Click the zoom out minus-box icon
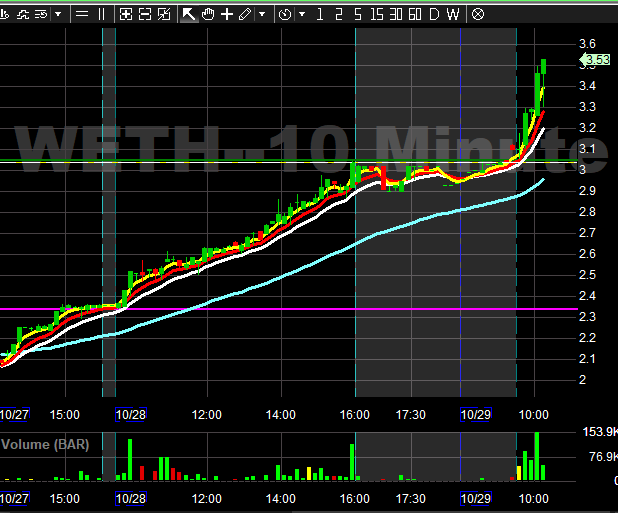Screen dimensions: 618x513 pyautogui.click(x=145, y=15)
